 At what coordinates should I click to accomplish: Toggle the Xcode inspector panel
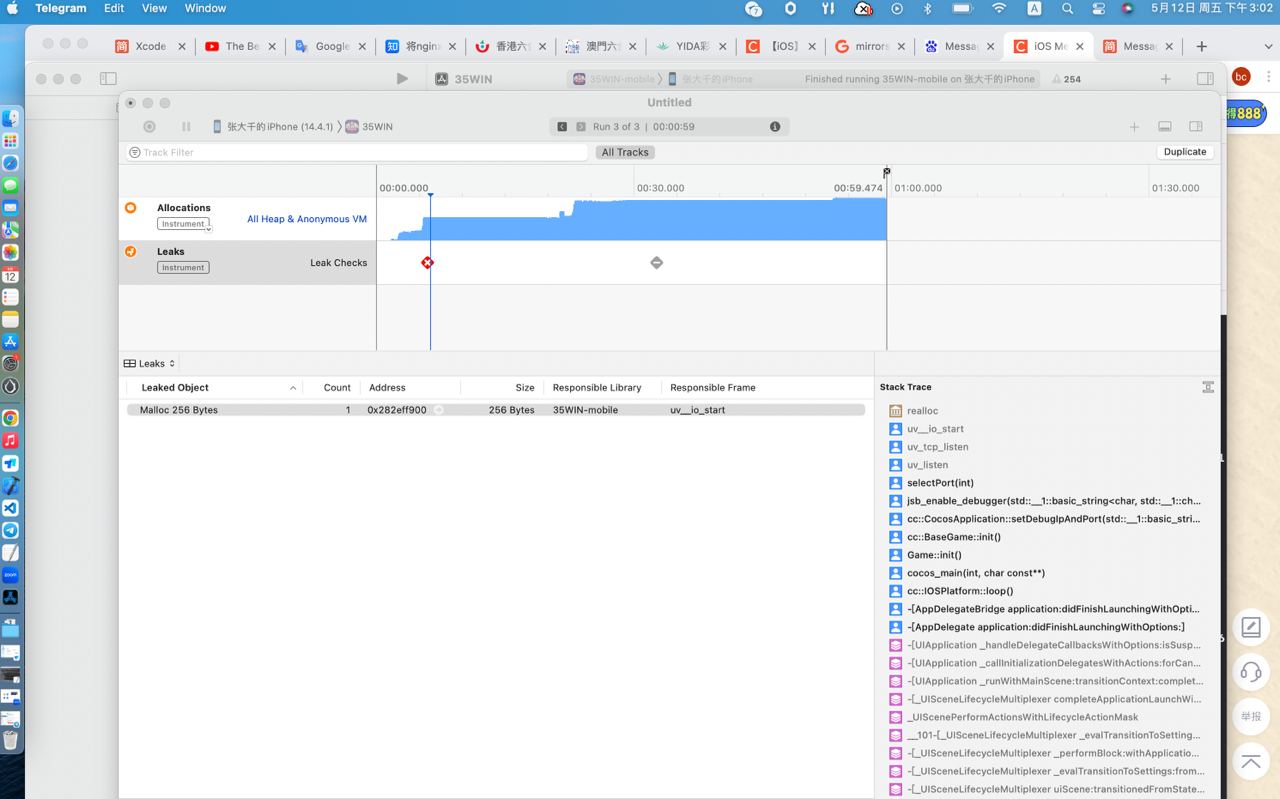coord(1205,79)
